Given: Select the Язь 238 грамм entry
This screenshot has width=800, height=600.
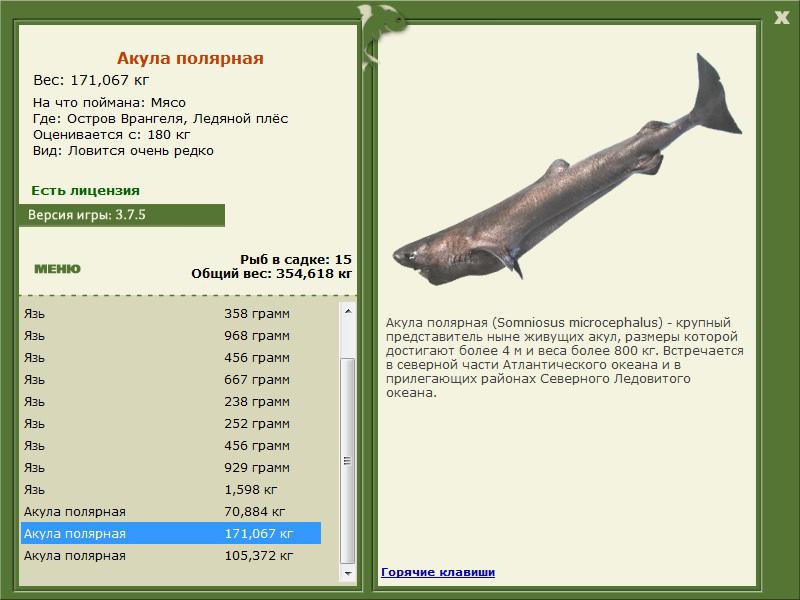Looking at the screenshot, I should pos(171,402).
